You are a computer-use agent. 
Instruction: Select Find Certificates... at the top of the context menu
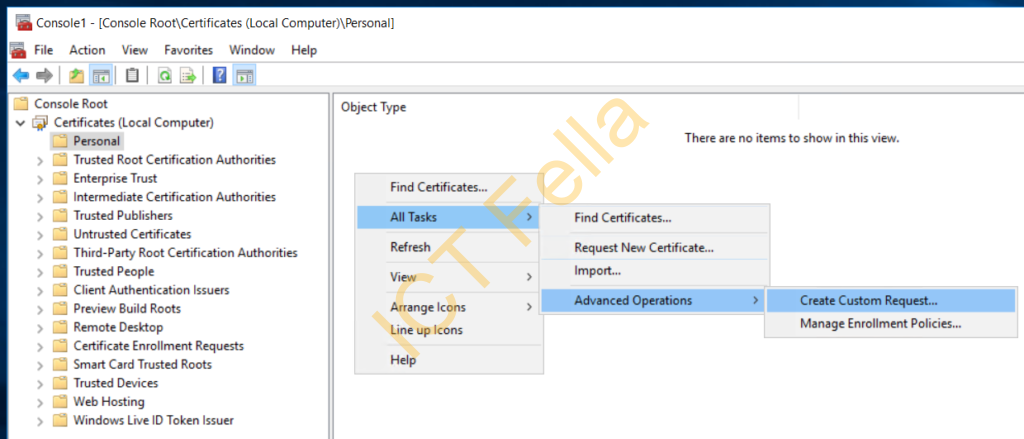(449, 187)
